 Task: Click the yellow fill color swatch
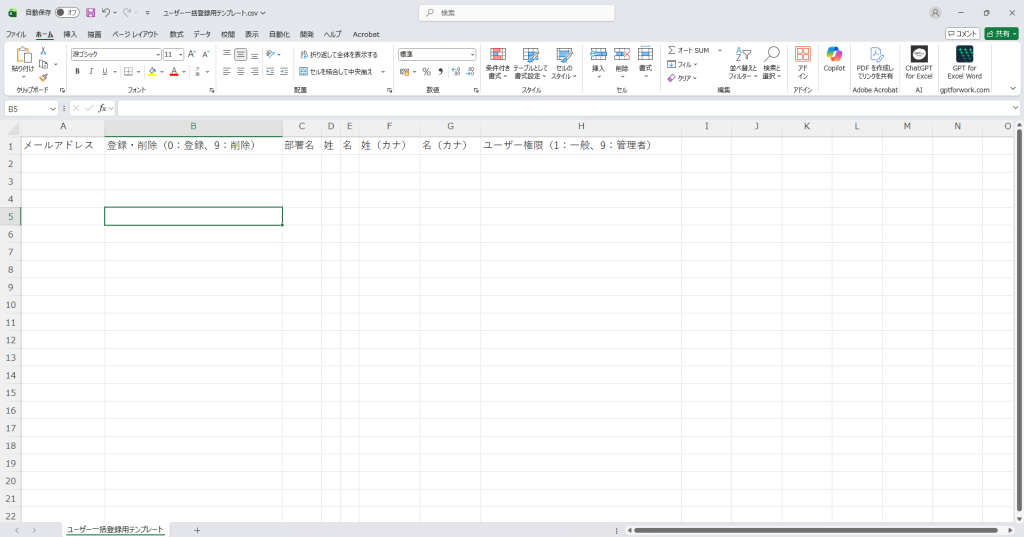[151, 72]
